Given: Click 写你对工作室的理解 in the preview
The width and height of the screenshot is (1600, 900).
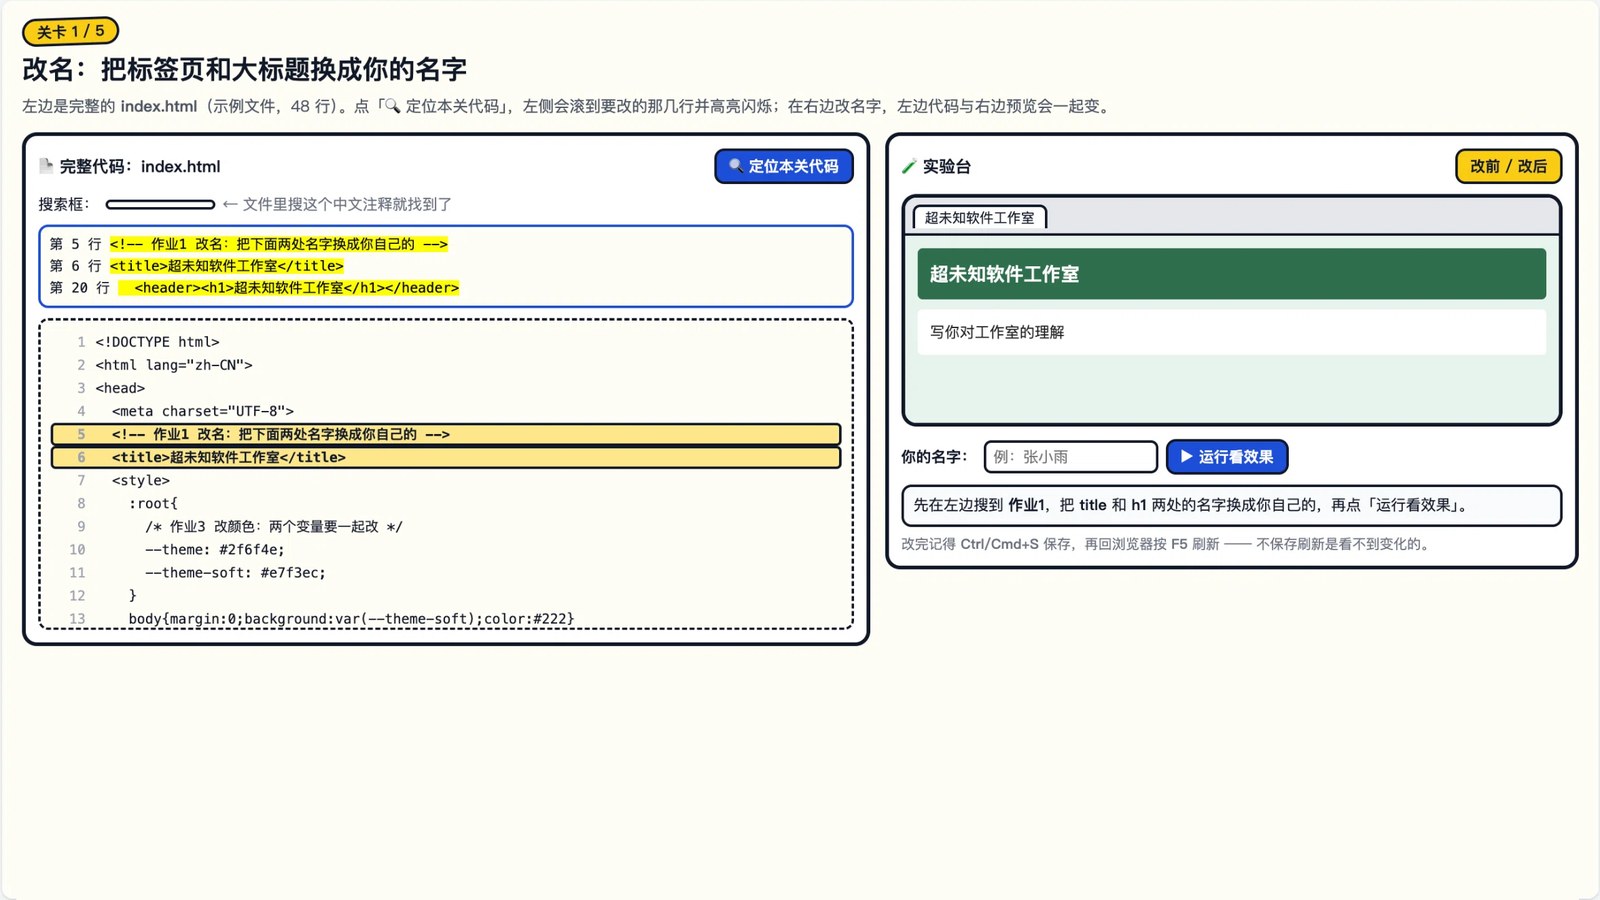Looking at the screenshot, I should pos(997,332).
